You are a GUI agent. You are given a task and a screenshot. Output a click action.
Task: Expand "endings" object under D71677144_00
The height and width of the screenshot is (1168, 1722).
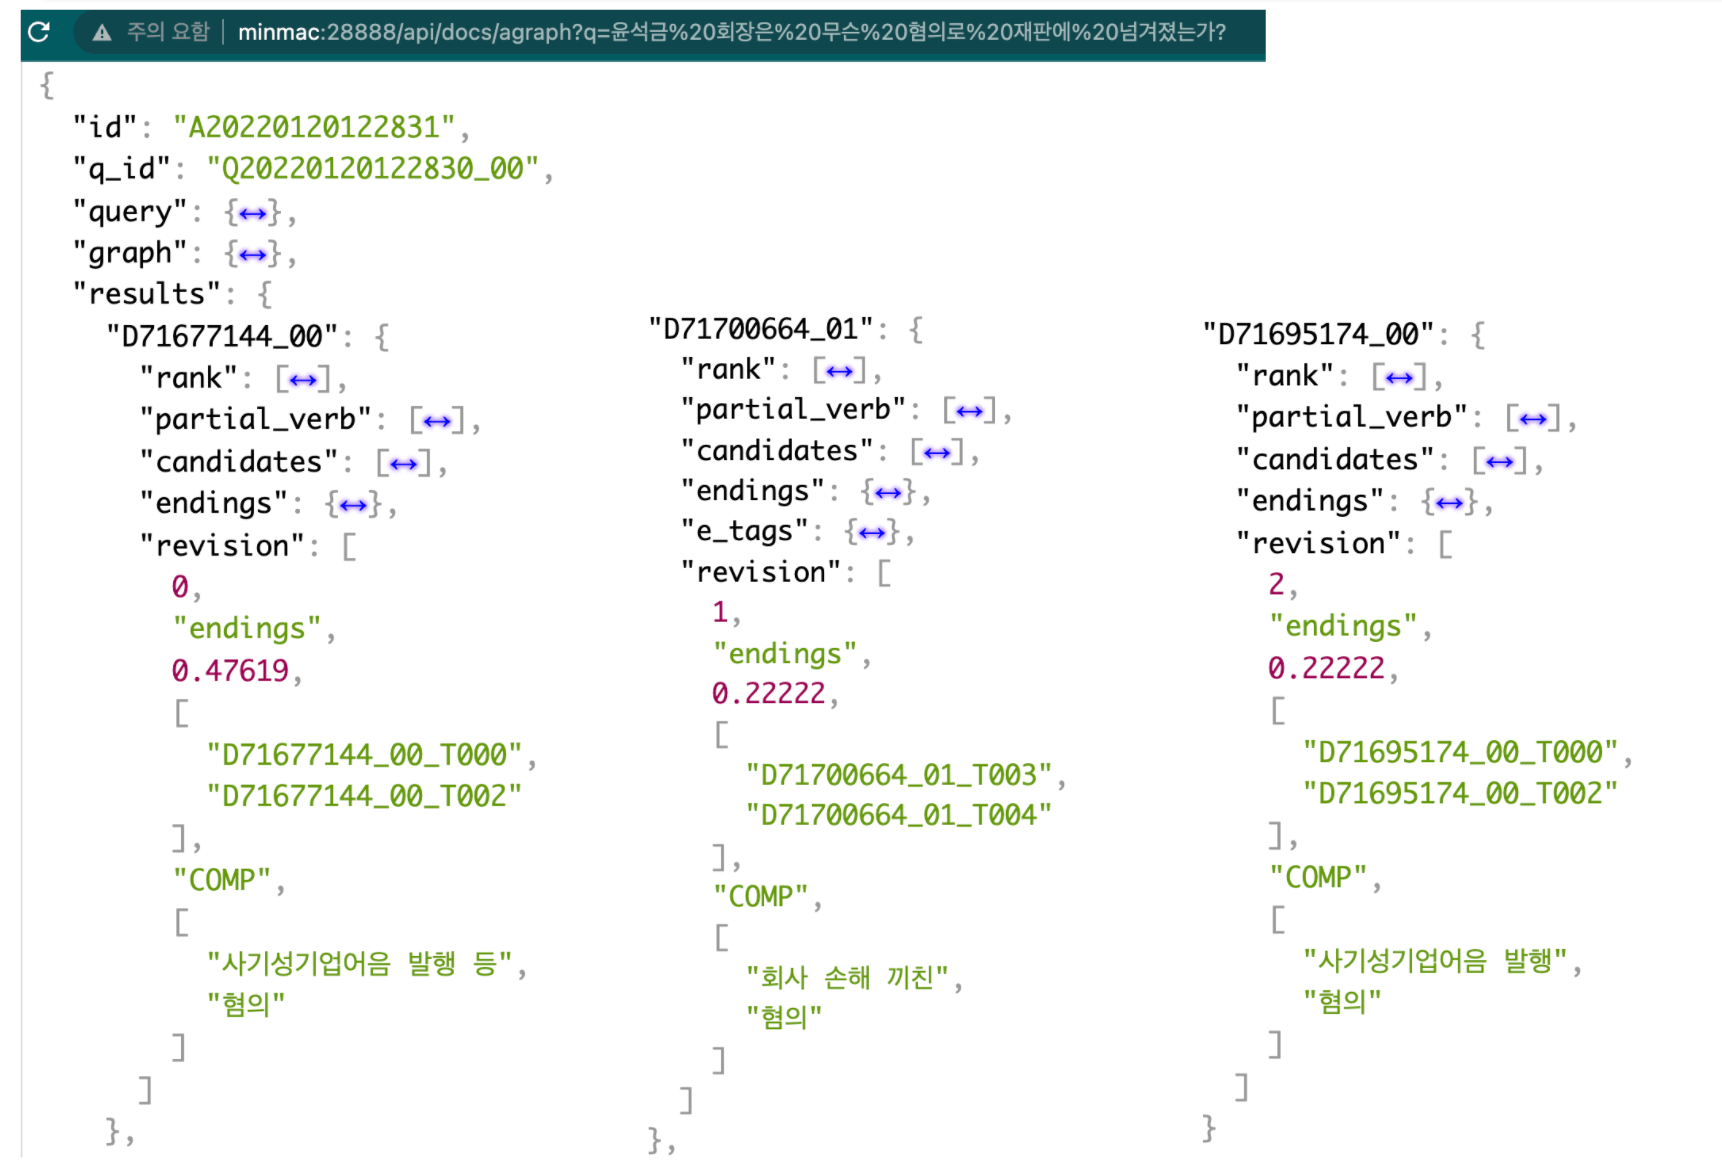[353, 505]
